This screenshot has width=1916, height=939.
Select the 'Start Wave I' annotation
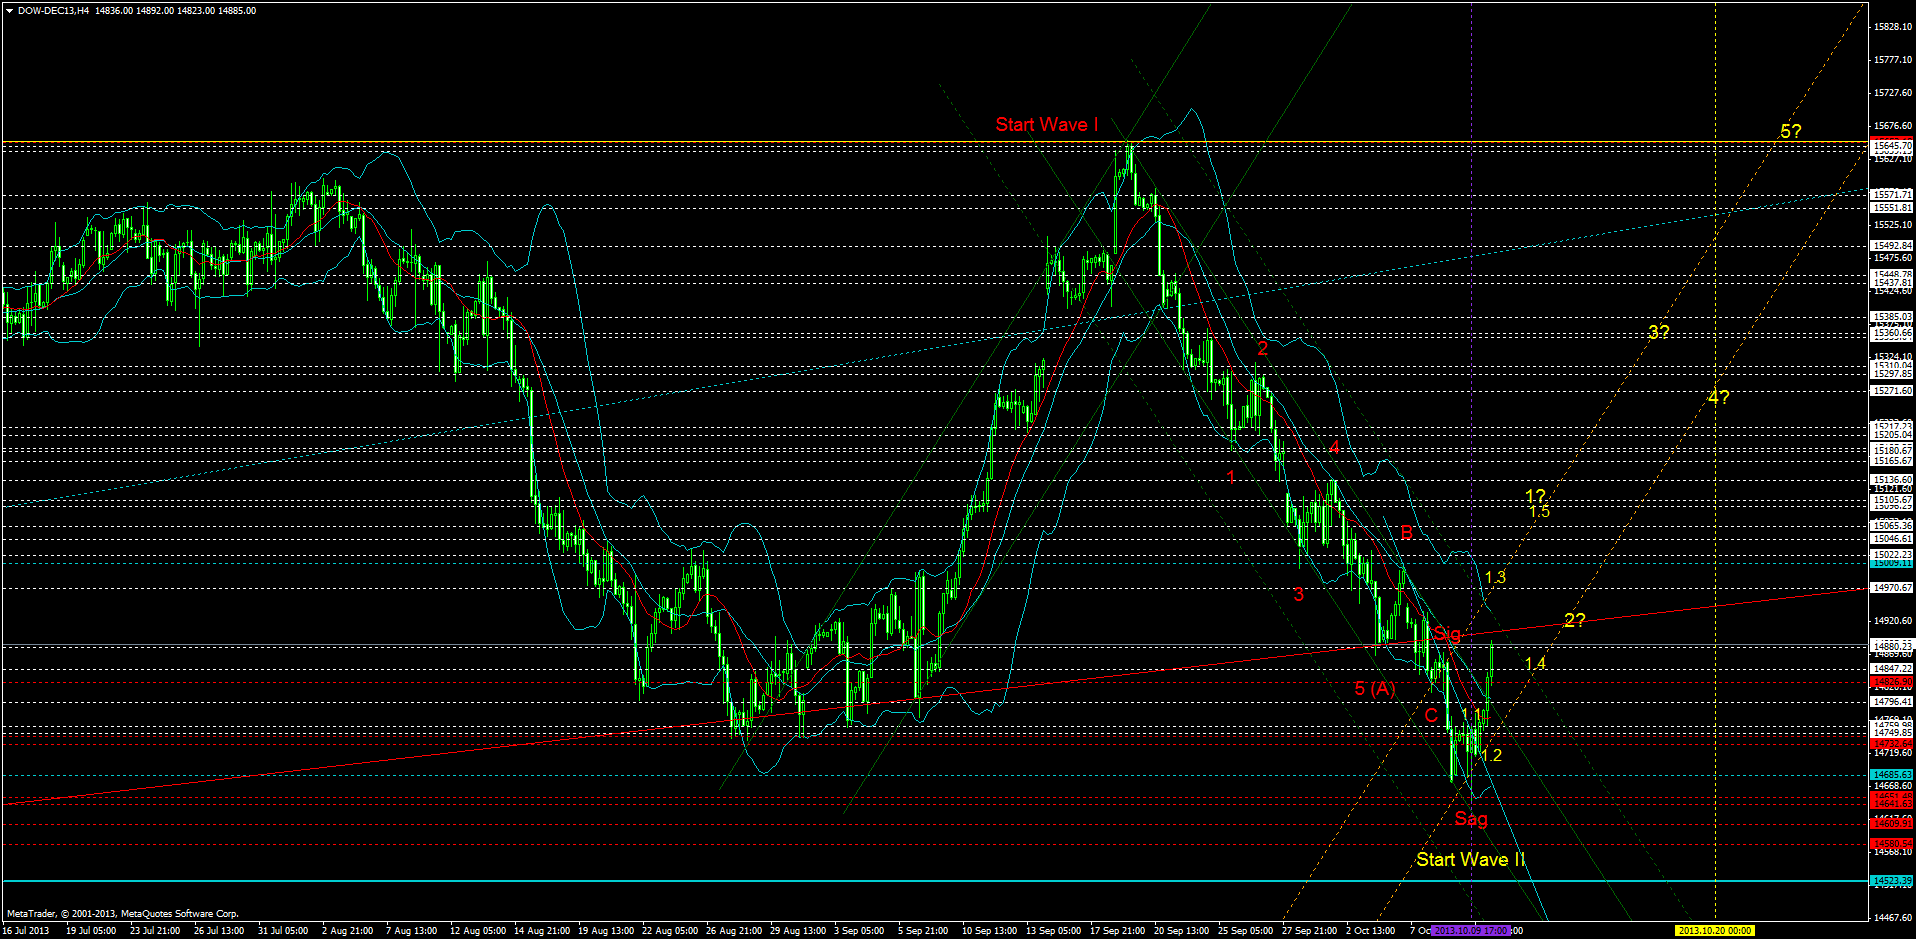[x=1046, y=125]
